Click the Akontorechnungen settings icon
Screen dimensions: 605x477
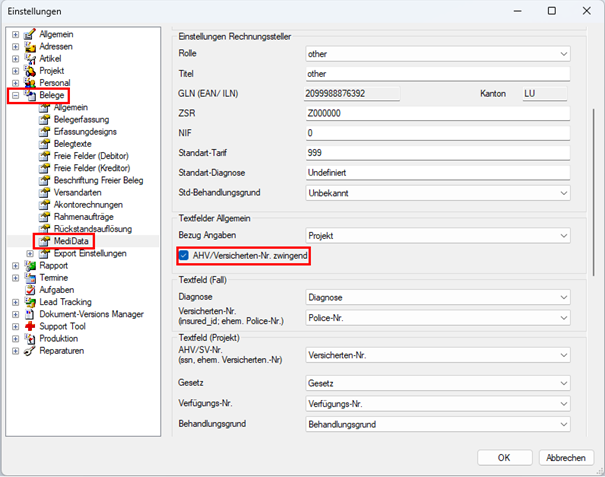44,205
